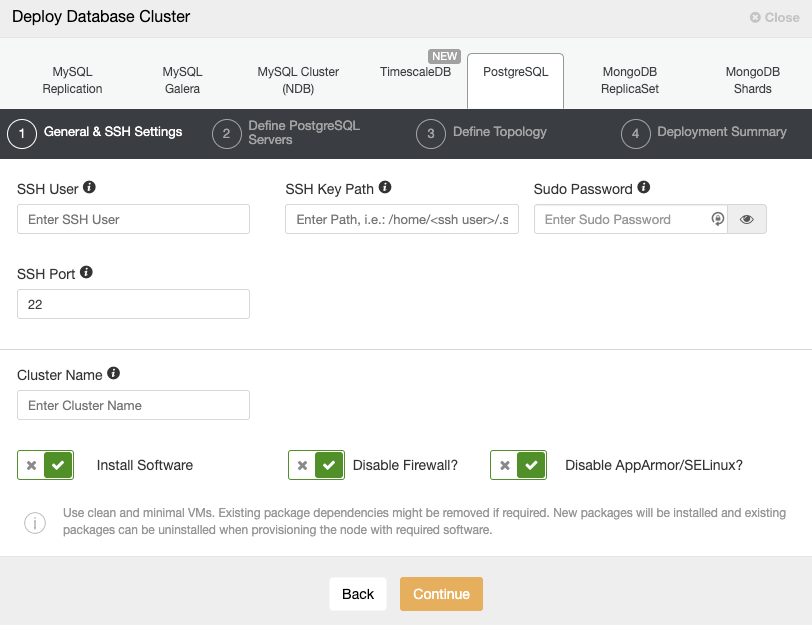Viewport: 812px width, 625px height.
Task: Click the password key icon in Sudo field
Action: [718, 219]
